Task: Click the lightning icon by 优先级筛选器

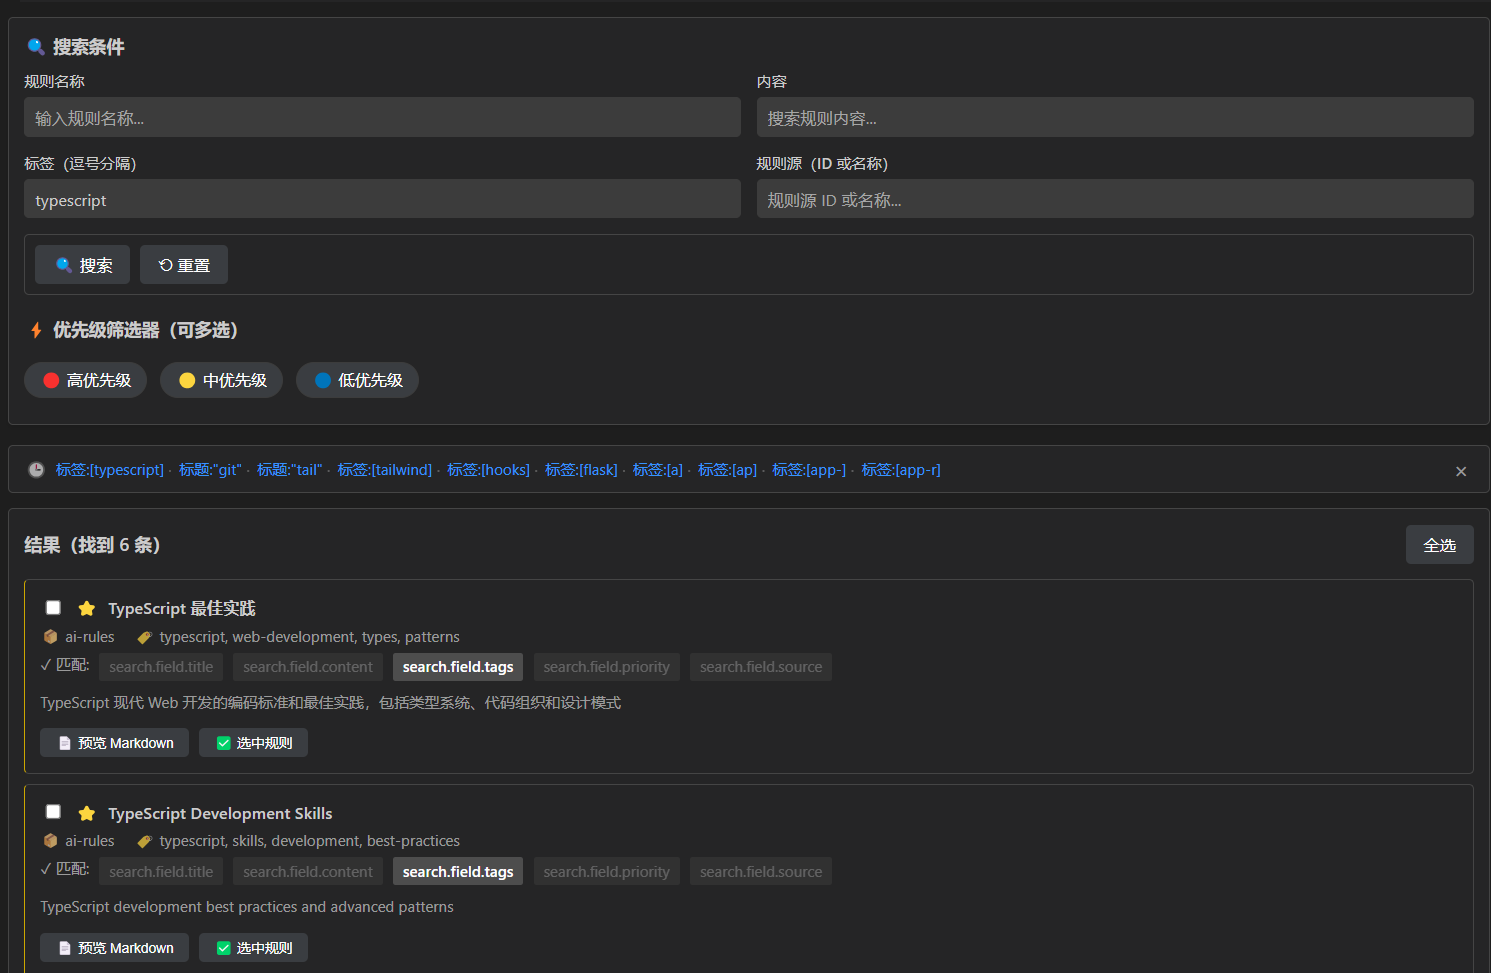Action: (36, 330)
